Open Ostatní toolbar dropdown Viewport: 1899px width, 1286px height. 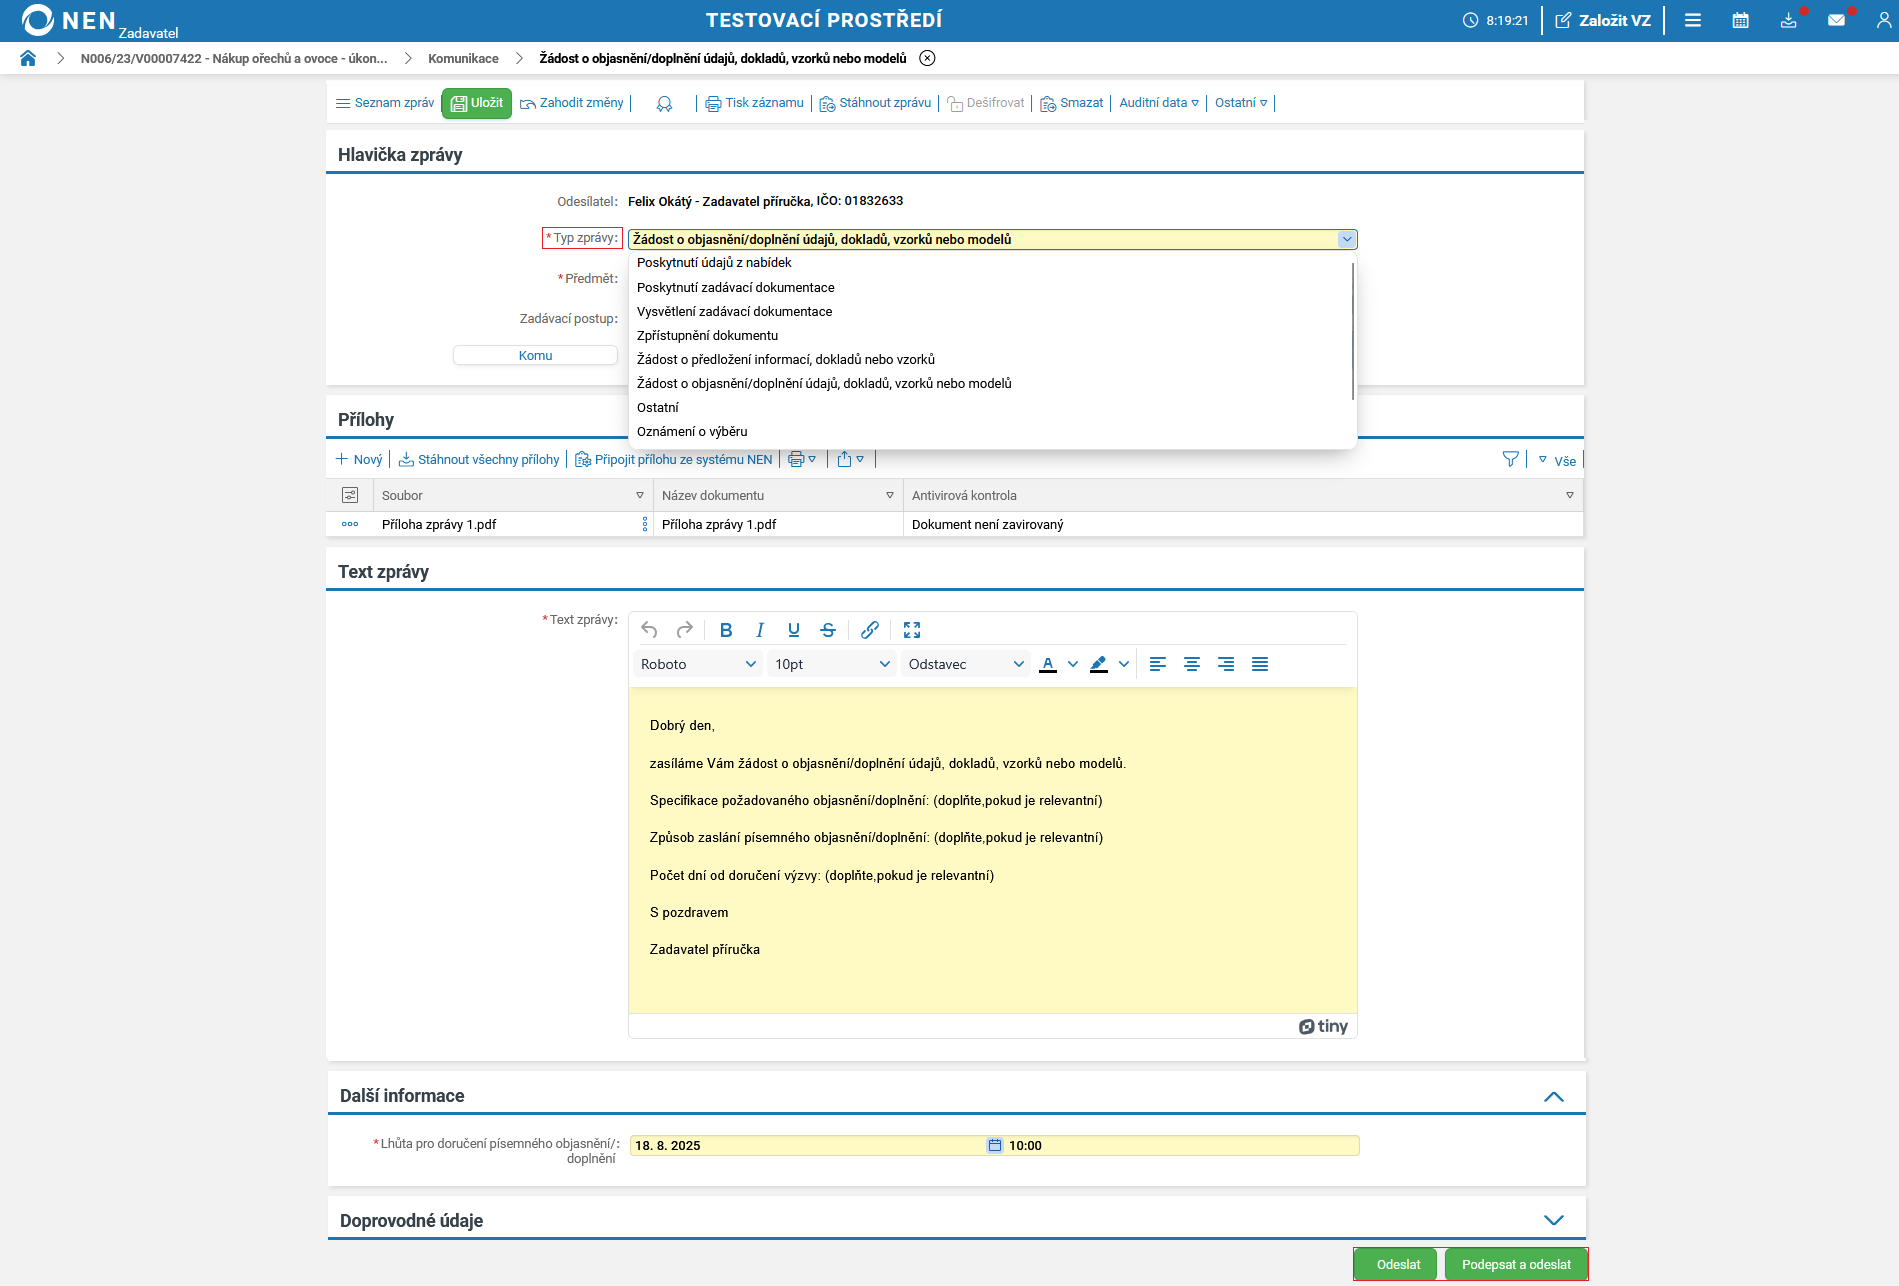pyautogui.click(x=1241, y=103)
